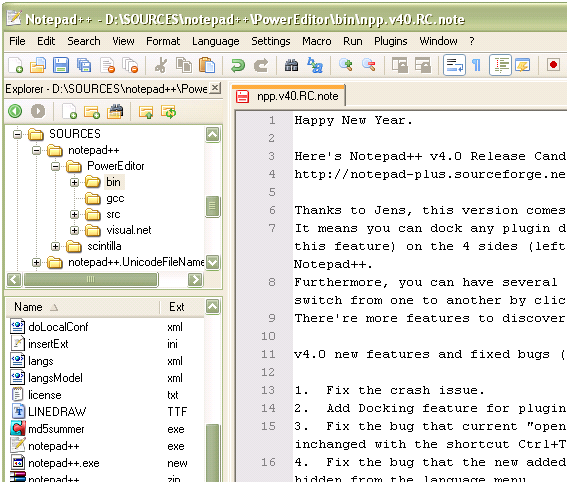Toggle the word wrap toolbar button
The height and width of the screenshot is (484, 569).
click(x=454, y=65)
